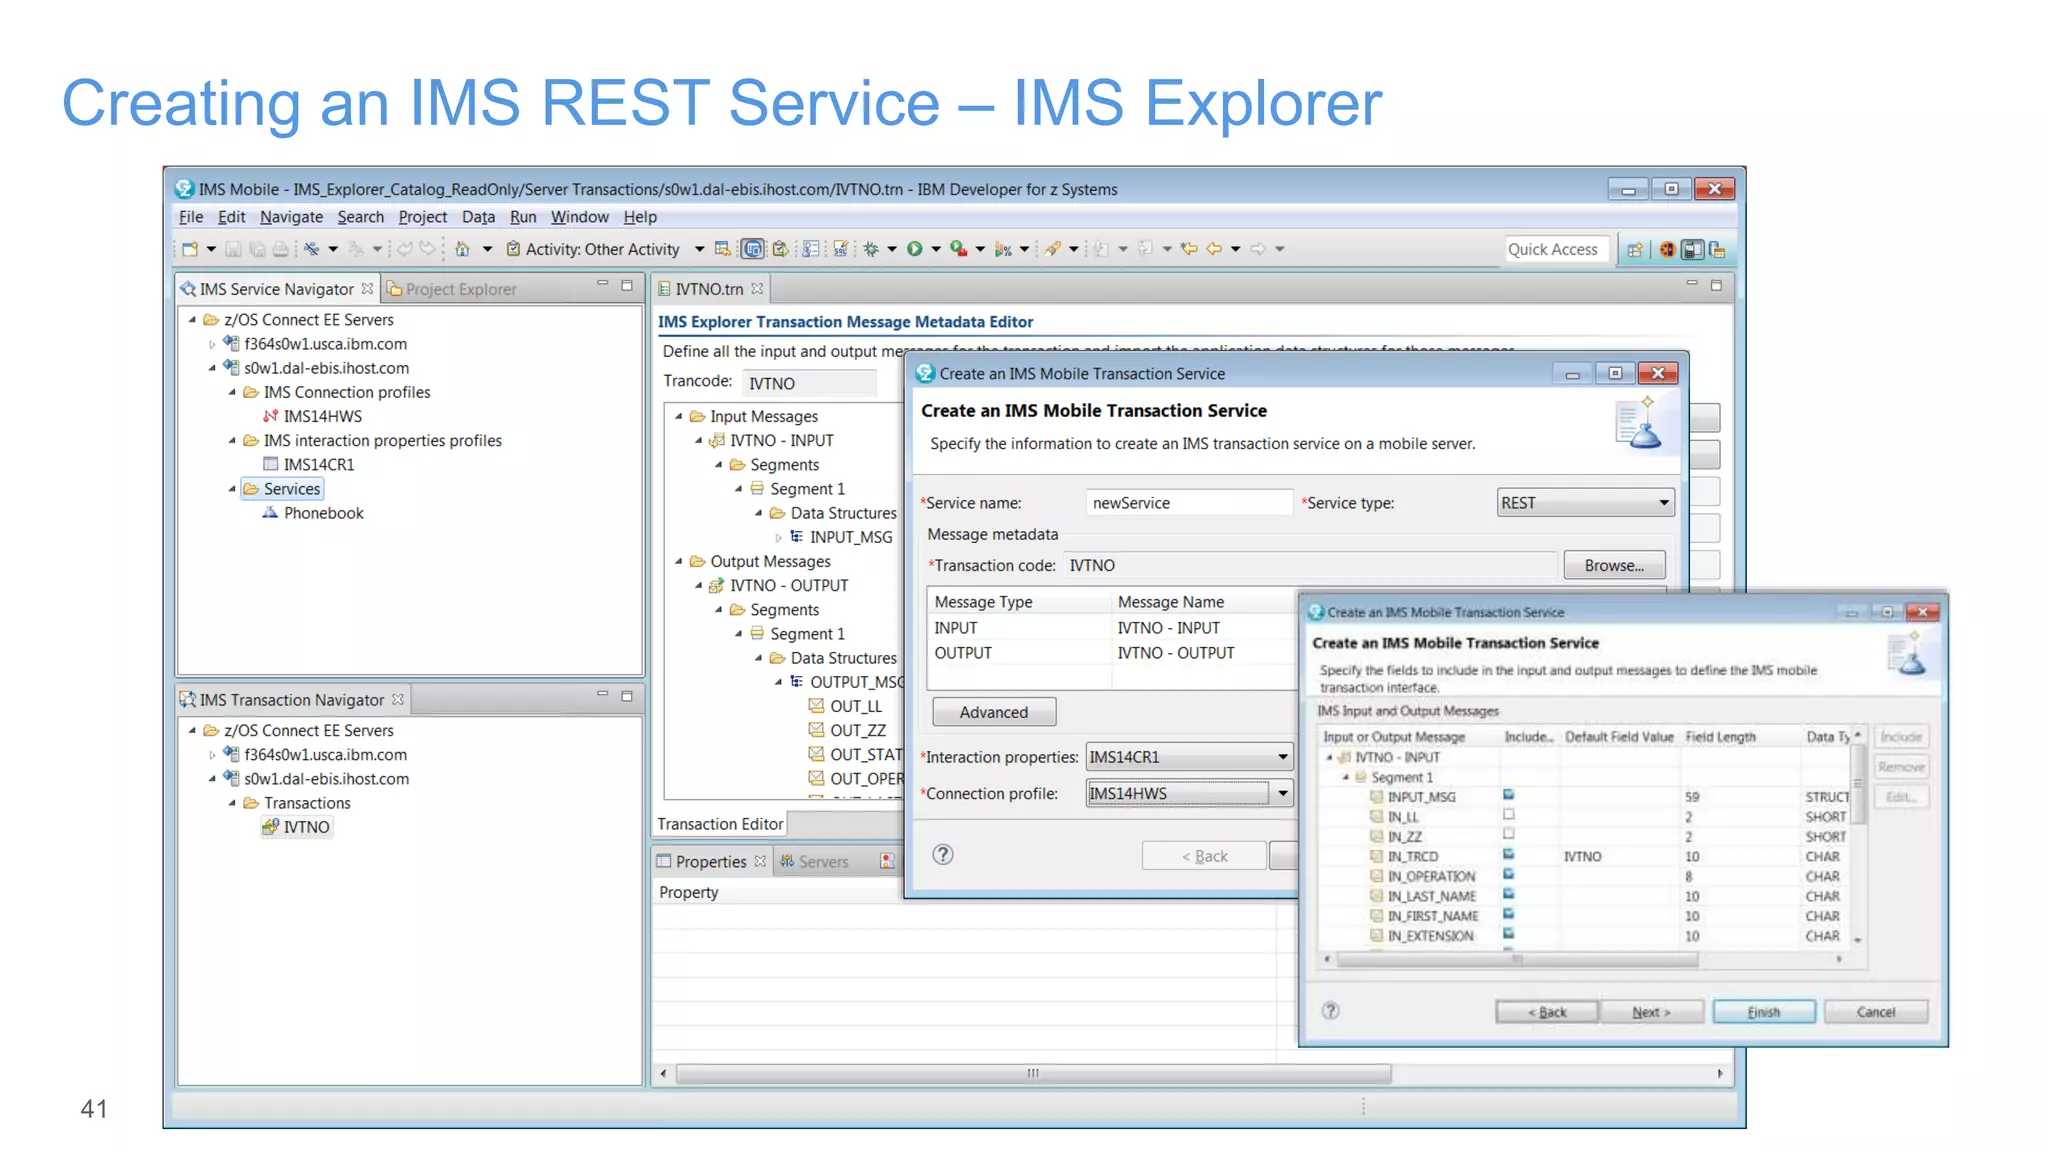The image size is (2048, 1152).
Task: Close the IVTNO.trn editor tab
Action: pyautogui.click(x=757, y=289)
